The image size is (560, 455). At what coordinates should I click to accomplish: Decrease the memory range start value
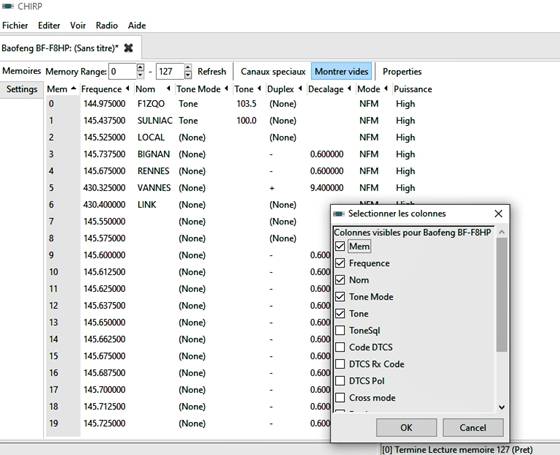(140, 75)
